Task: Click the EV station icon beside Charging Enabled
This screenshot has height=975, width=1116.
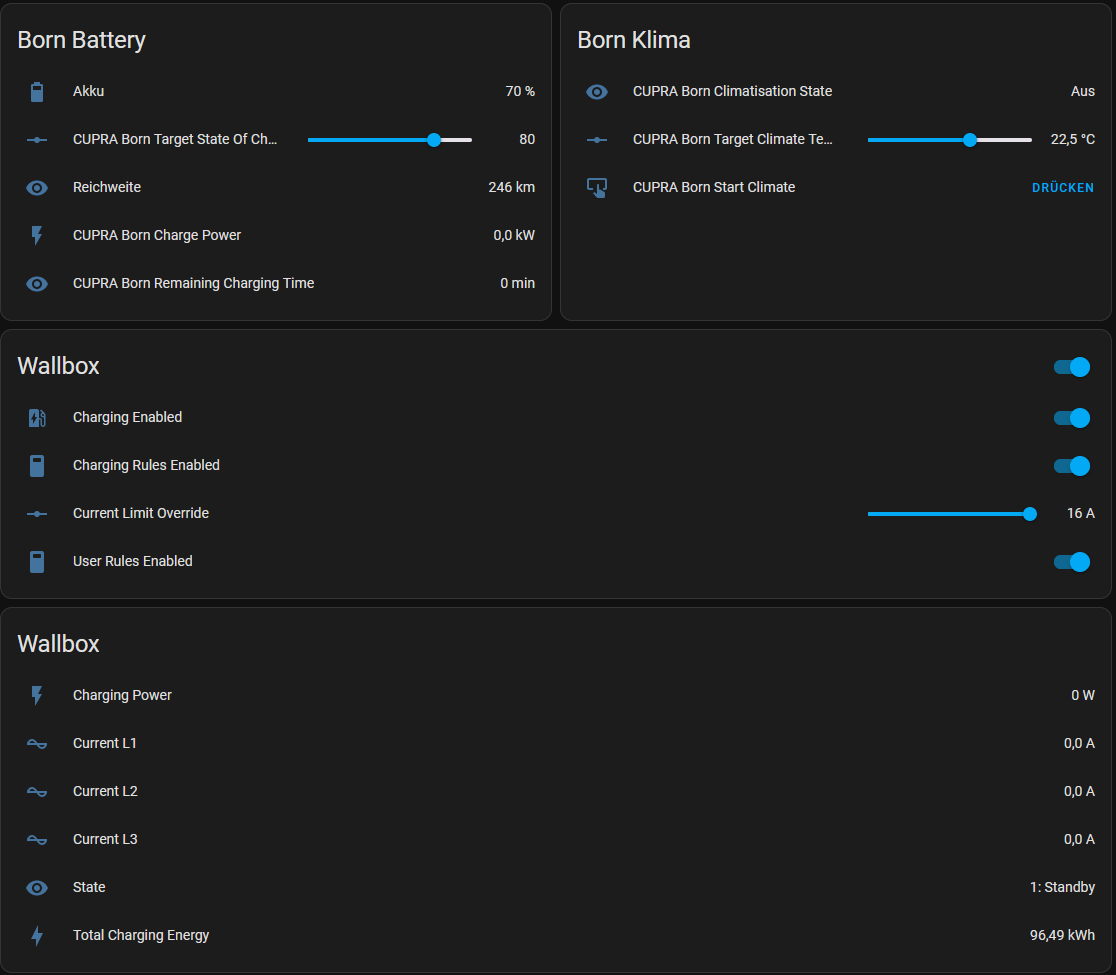Action: pos(37,418)
